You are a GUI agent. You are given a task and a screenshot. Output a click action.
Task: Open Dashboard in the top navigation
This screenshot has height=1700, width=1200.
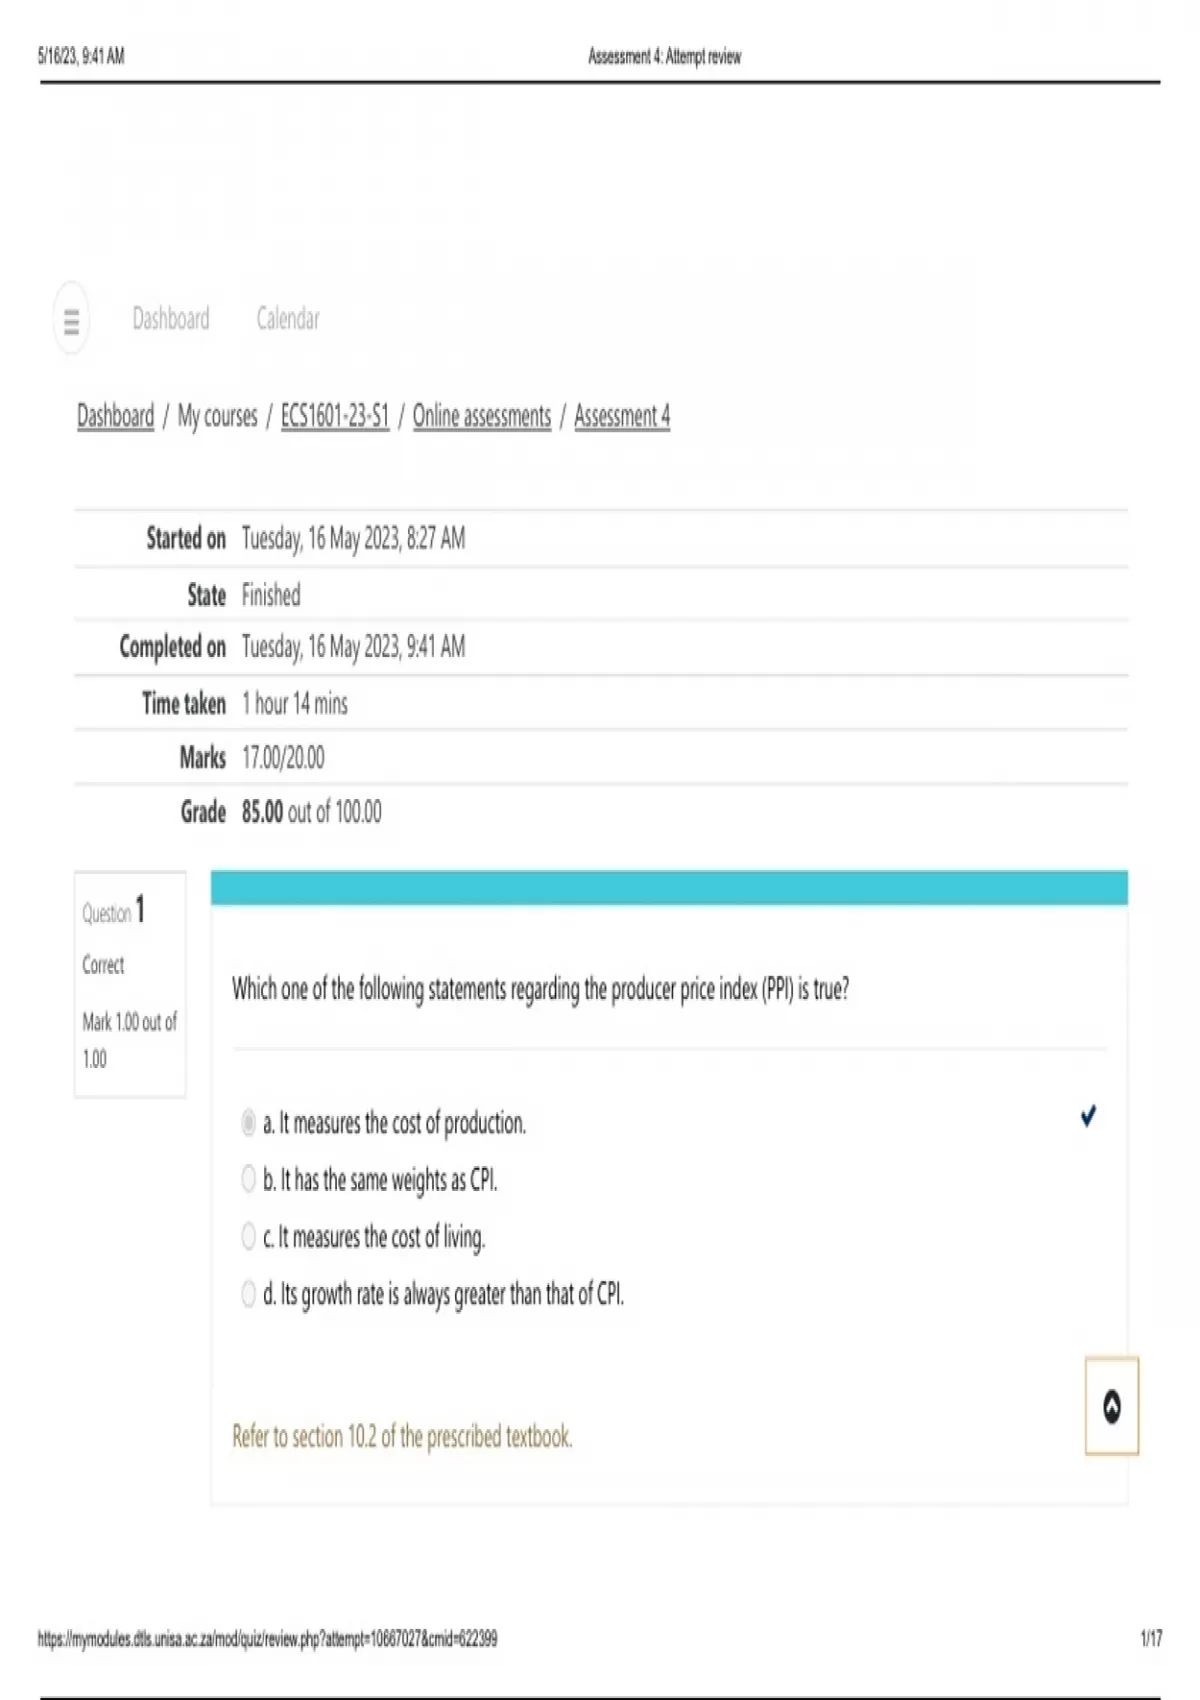tap(171, 319)
